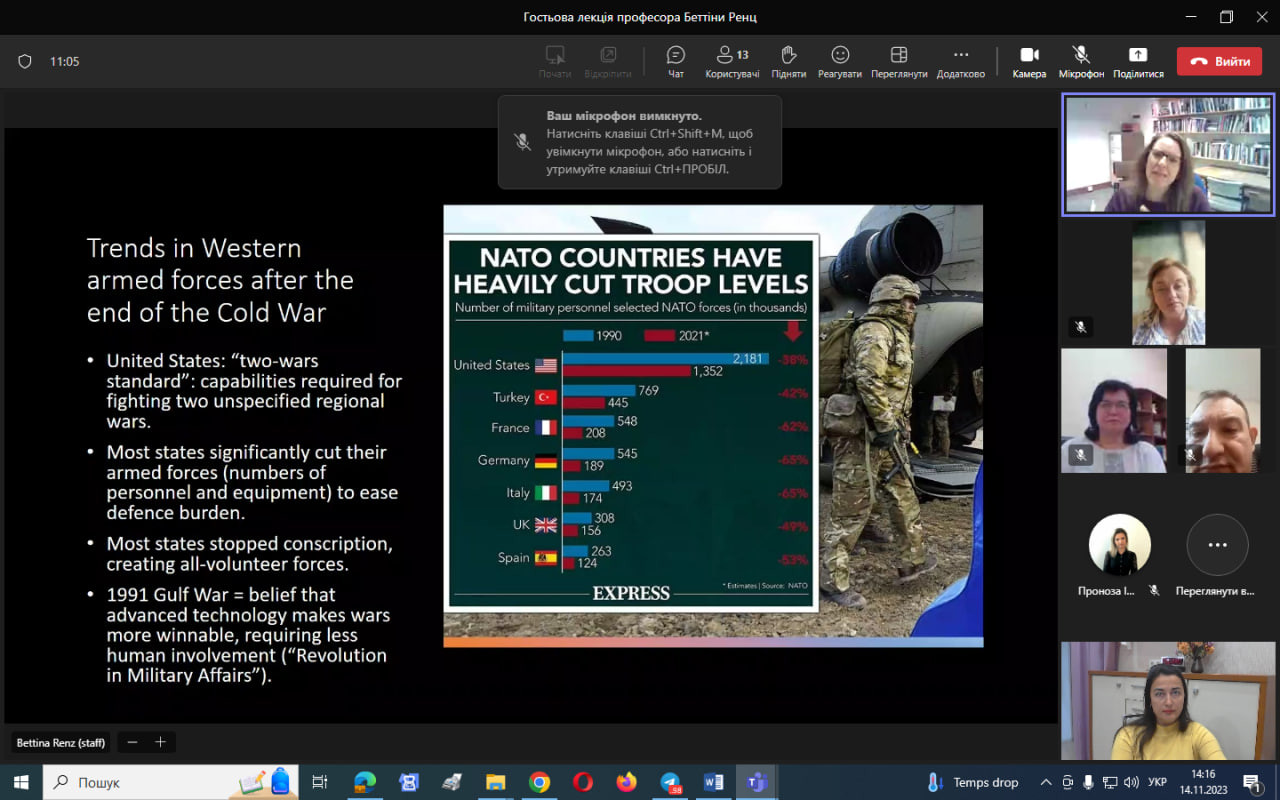Select the presenter's video thumbnail with bookshelves
The height and width of the screenshot is (800, 1280).
pyautogui.click(x=1168, y=155)
